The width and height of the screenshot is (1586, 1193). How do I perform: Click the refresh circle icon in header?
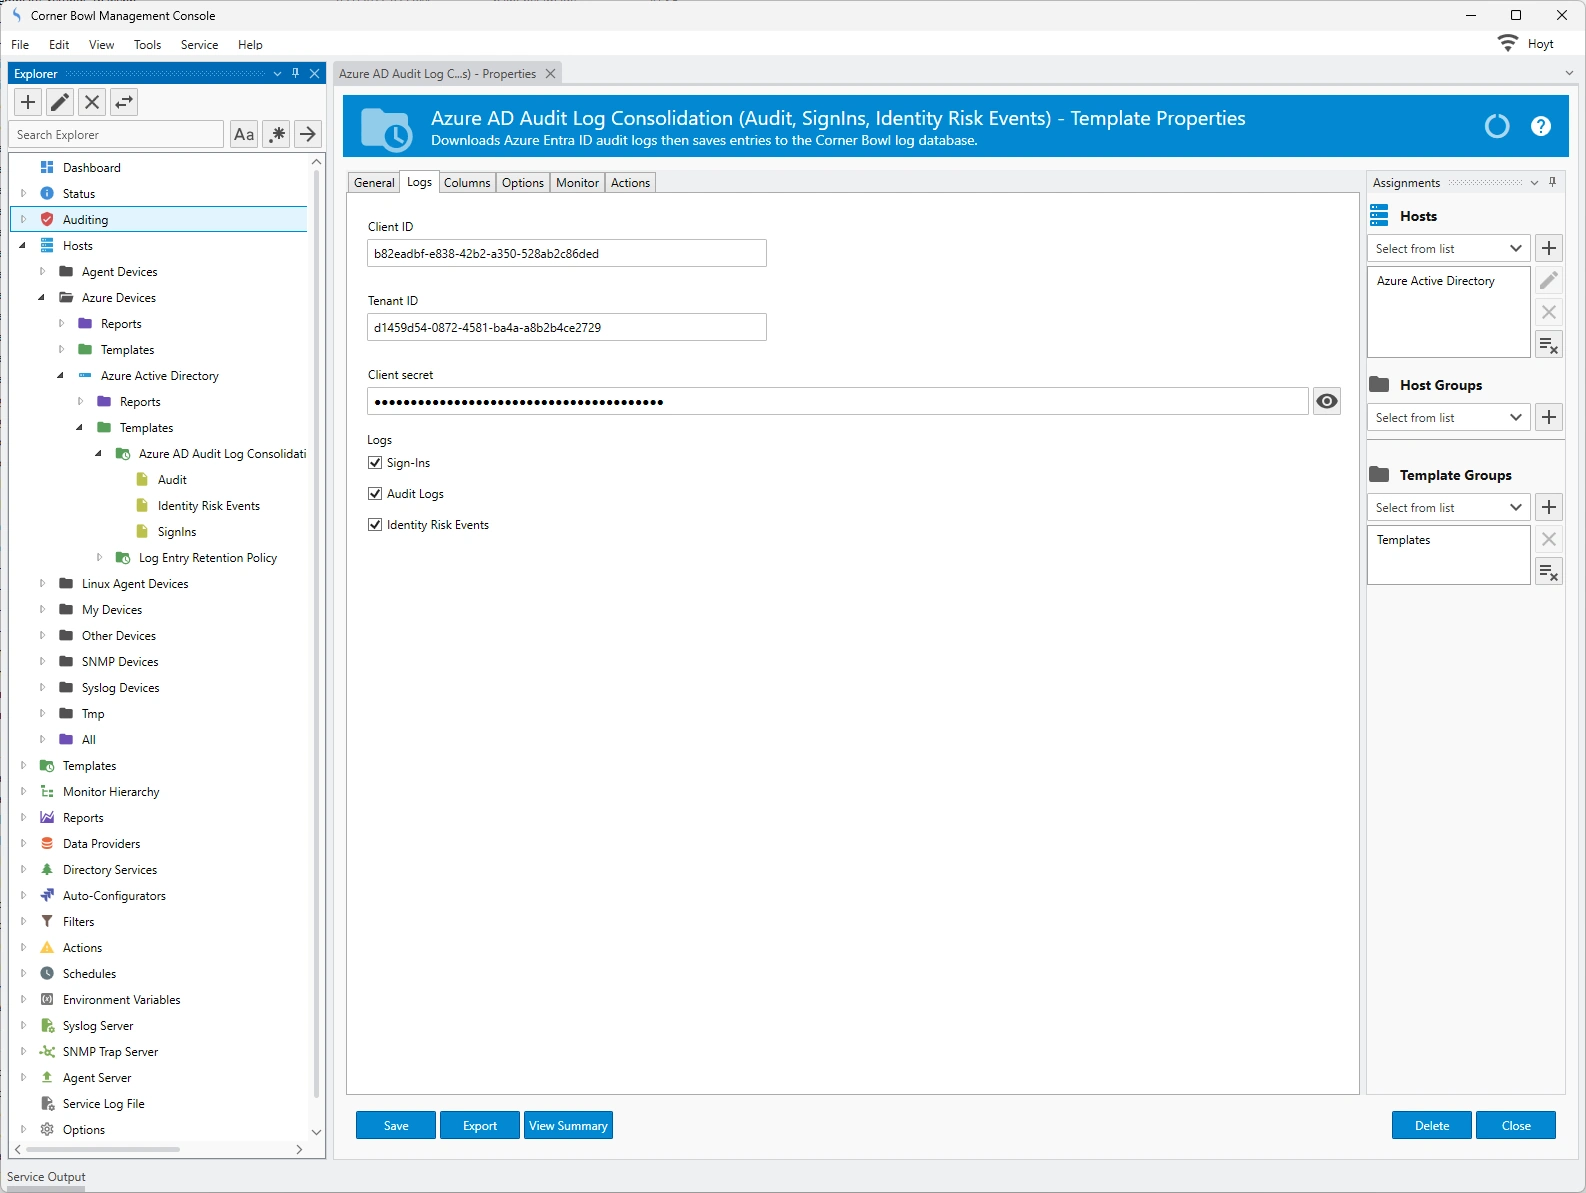(x=1496, y=126)
